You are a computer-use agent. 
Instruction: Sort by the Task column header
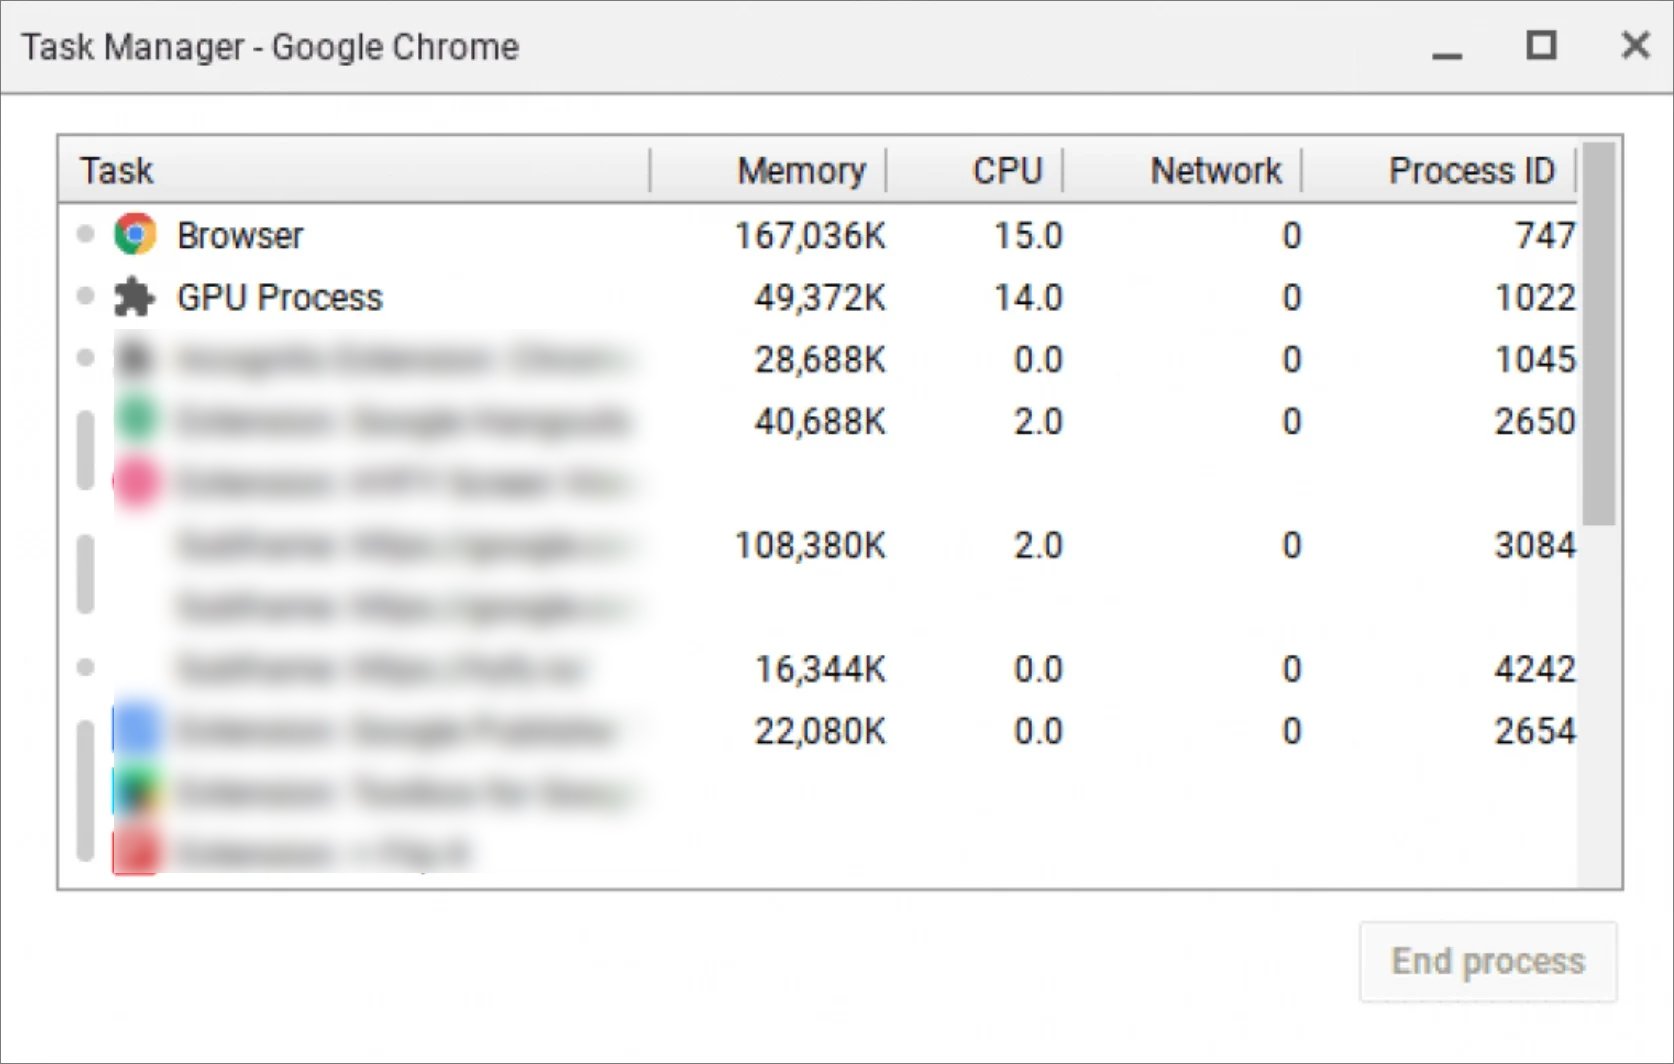tap(354, 170)
